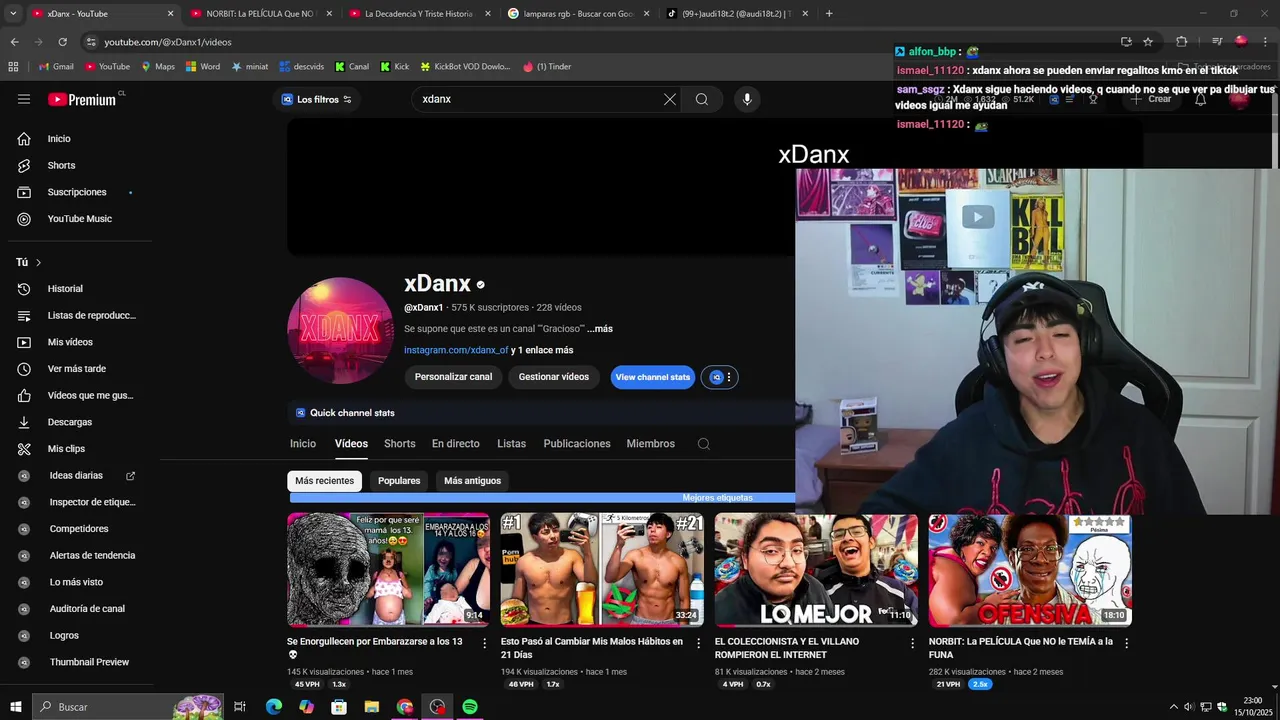1280x720 pixels.
Task: Open the instagram.com/xdanx_of link
Action: [x=456, y=350]
